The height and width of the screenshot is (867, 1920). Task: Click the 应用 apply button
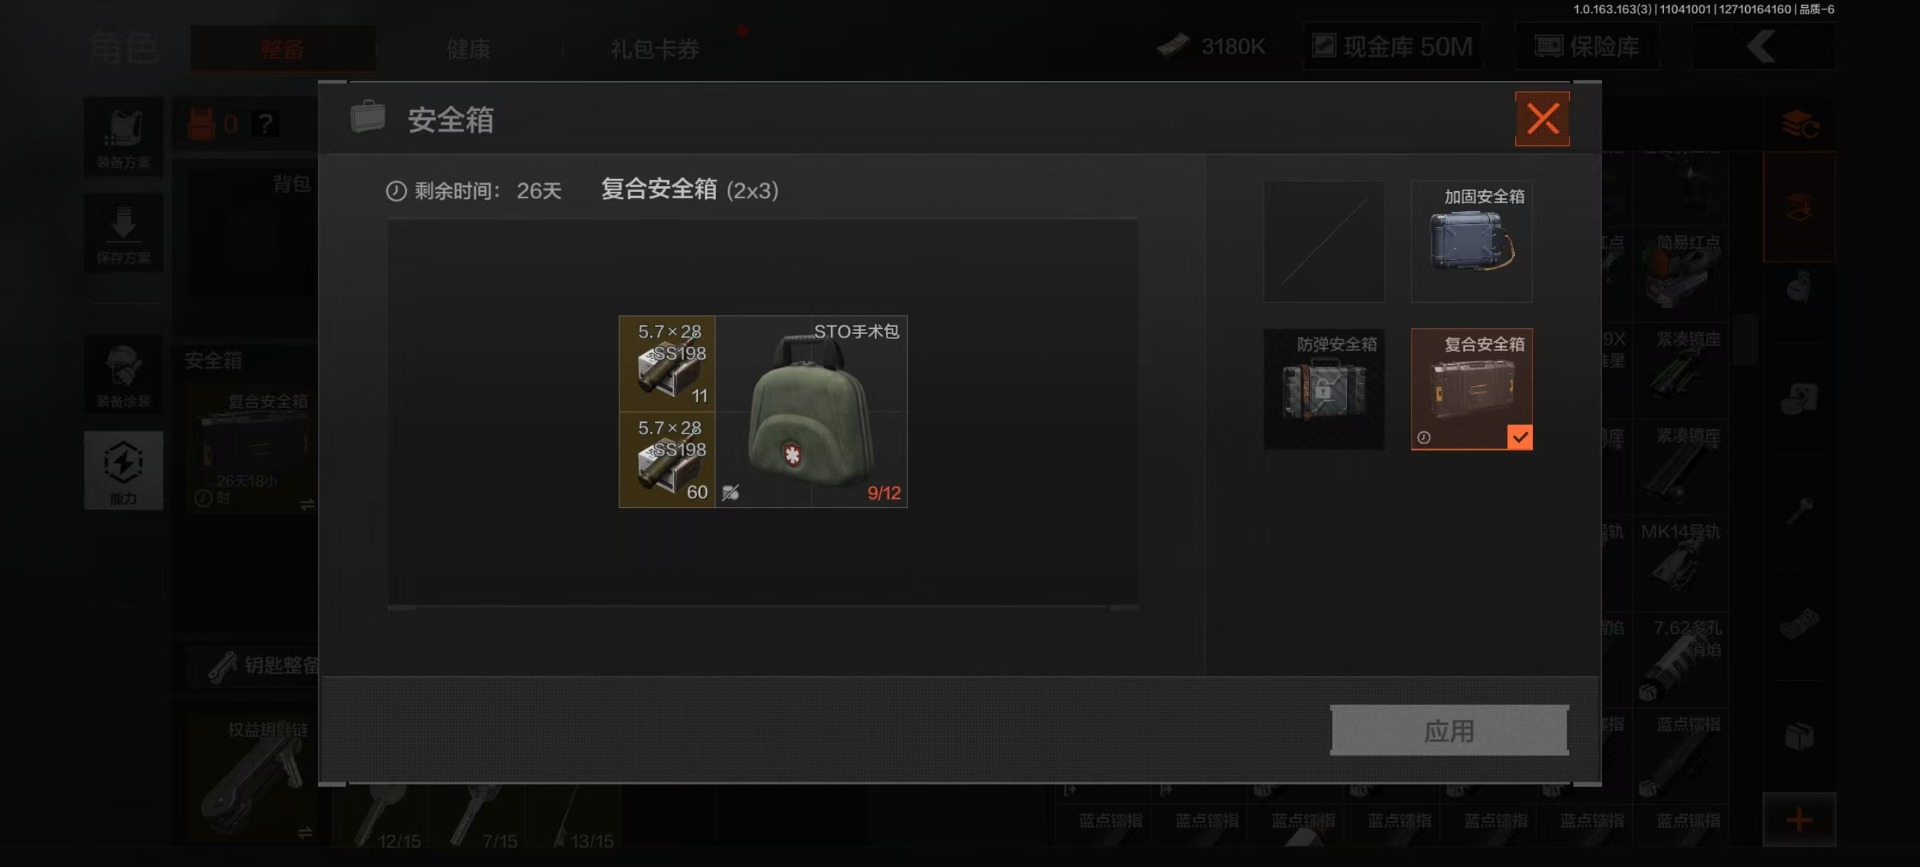pyautogui.click(x=1449, y=730)
